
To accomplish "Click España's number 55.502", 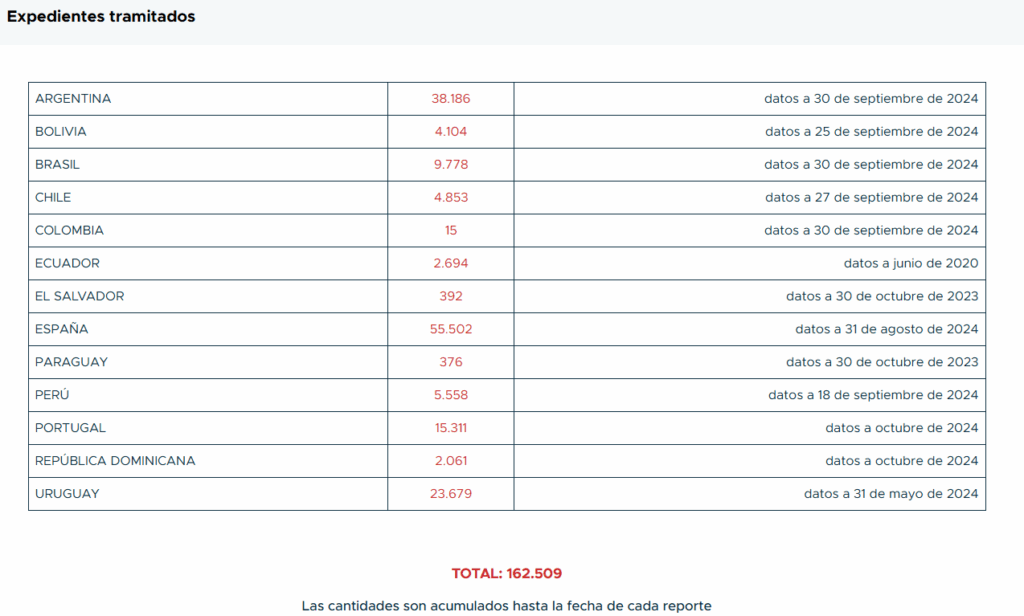I will click(451, 329).
